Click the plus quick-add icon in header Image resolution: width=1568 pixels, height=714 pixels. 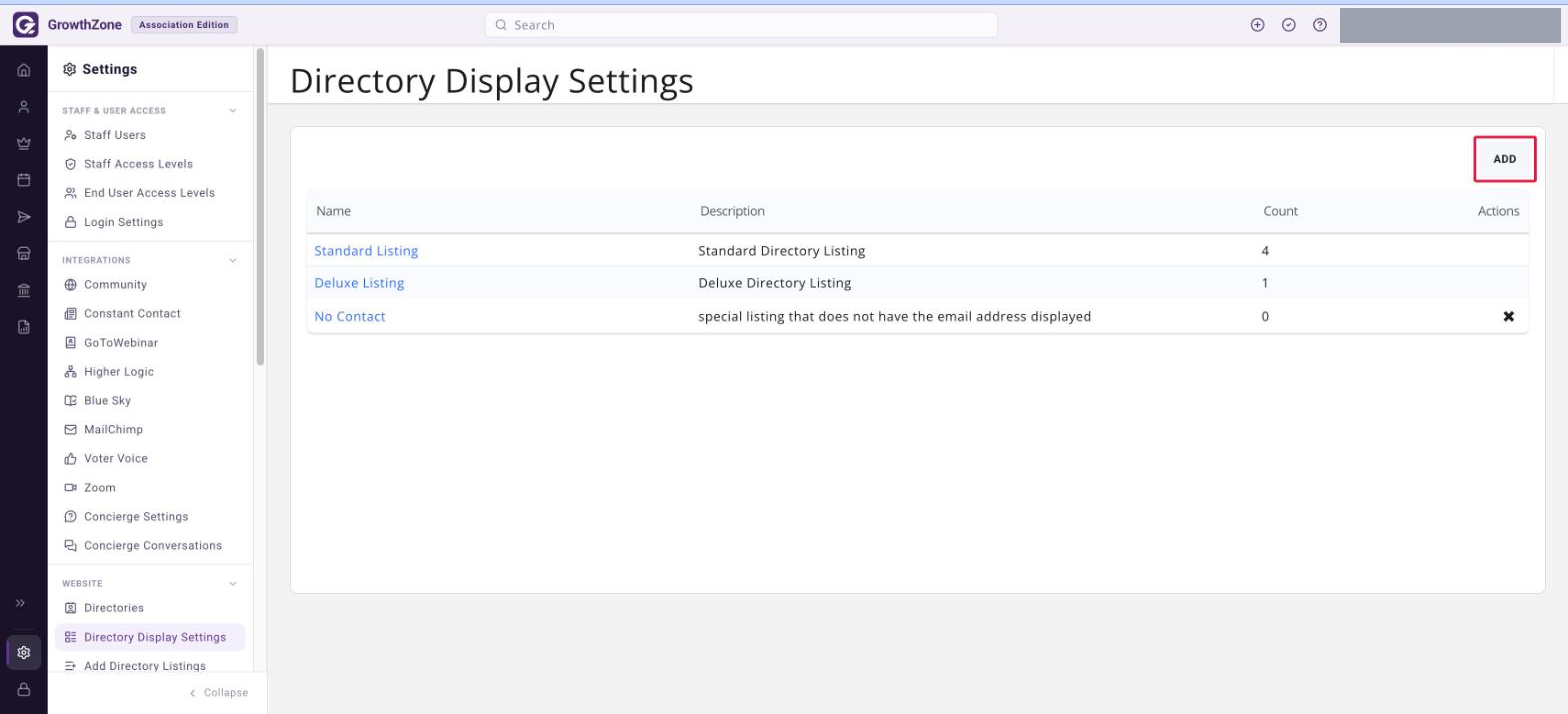1258,25
